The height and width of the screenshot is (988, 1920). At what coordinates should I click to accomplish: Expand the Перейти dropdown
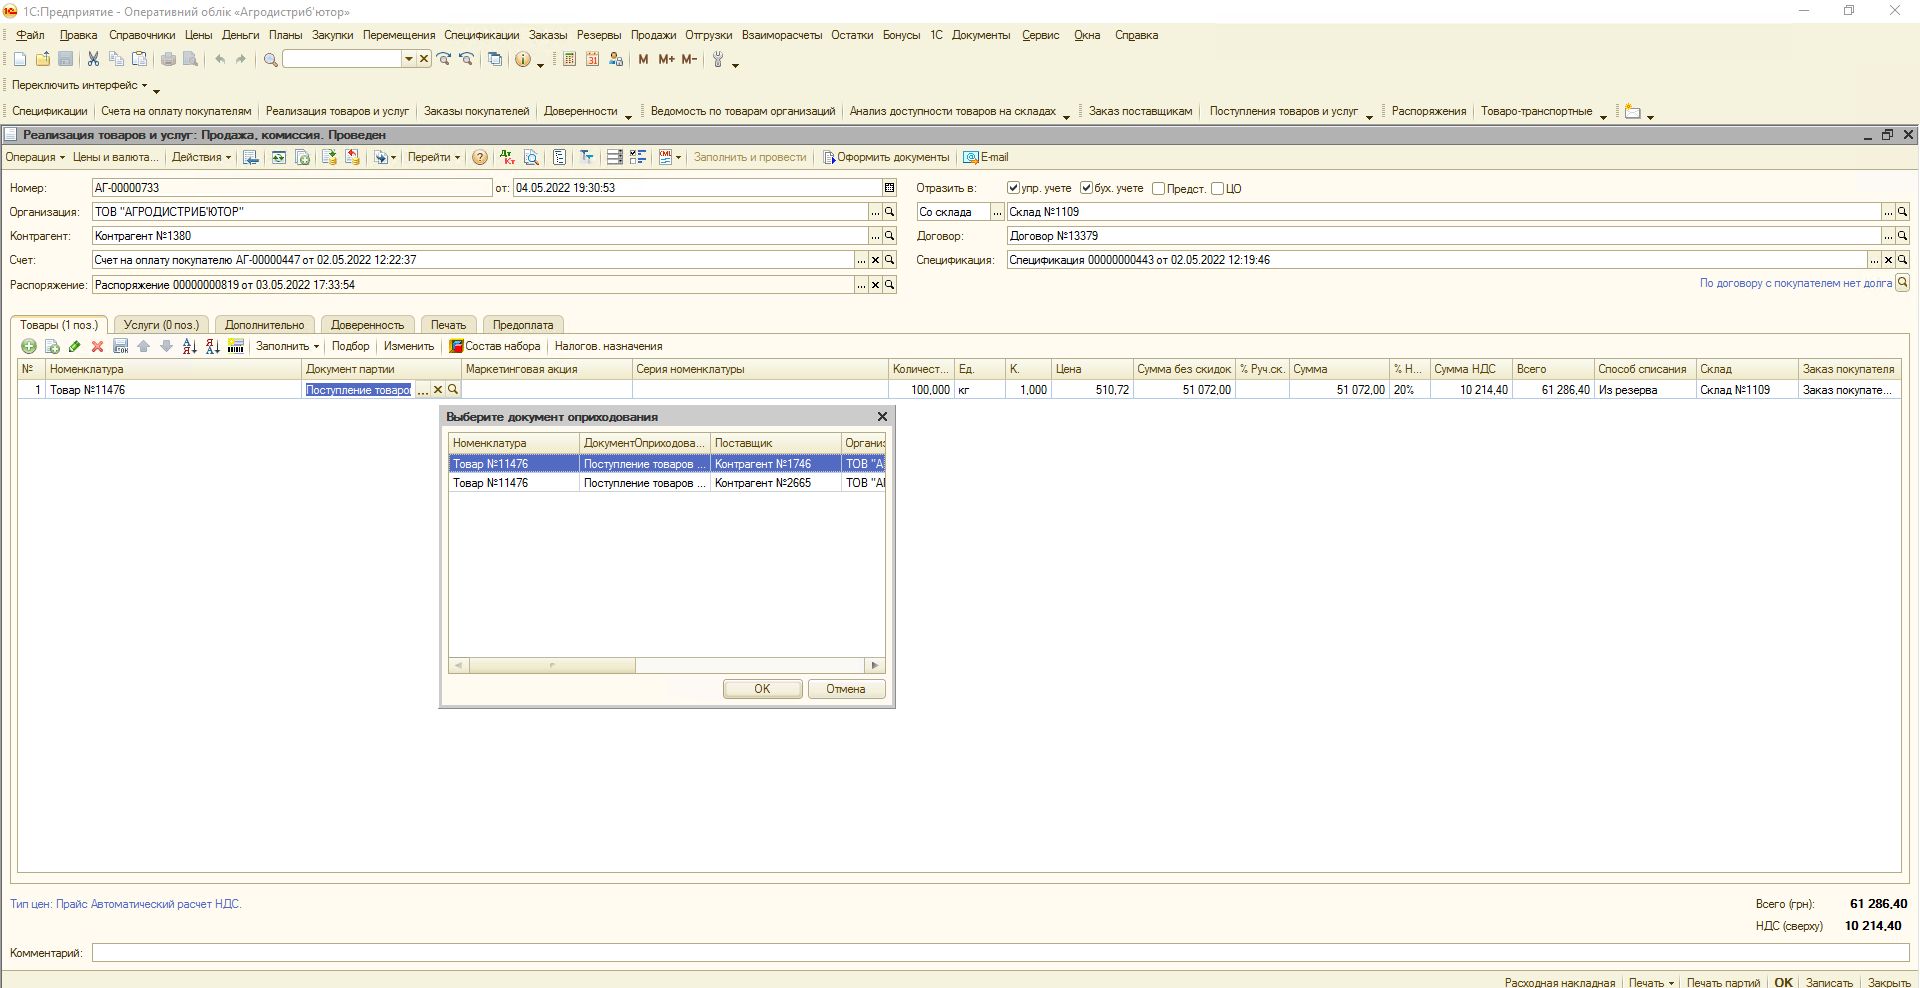pyautogui.click(x=434, y=158)
